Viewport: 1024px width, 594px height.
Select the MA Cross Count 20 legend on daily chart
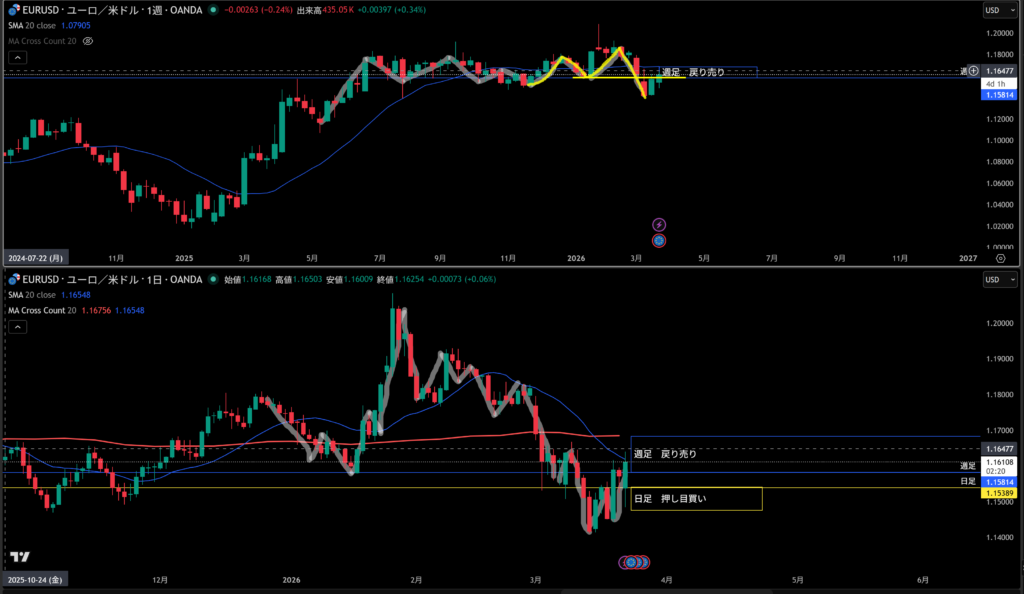pos(42,311)
